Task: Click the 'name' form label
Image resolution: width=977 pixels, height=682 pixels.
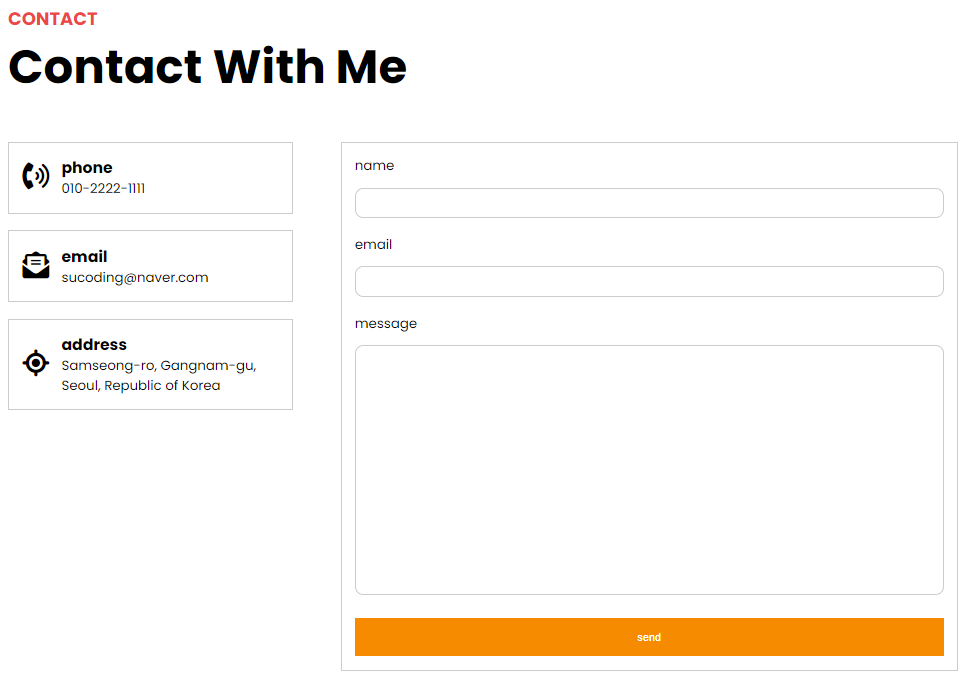Action: pyautogui.click(x=374, y=166)
